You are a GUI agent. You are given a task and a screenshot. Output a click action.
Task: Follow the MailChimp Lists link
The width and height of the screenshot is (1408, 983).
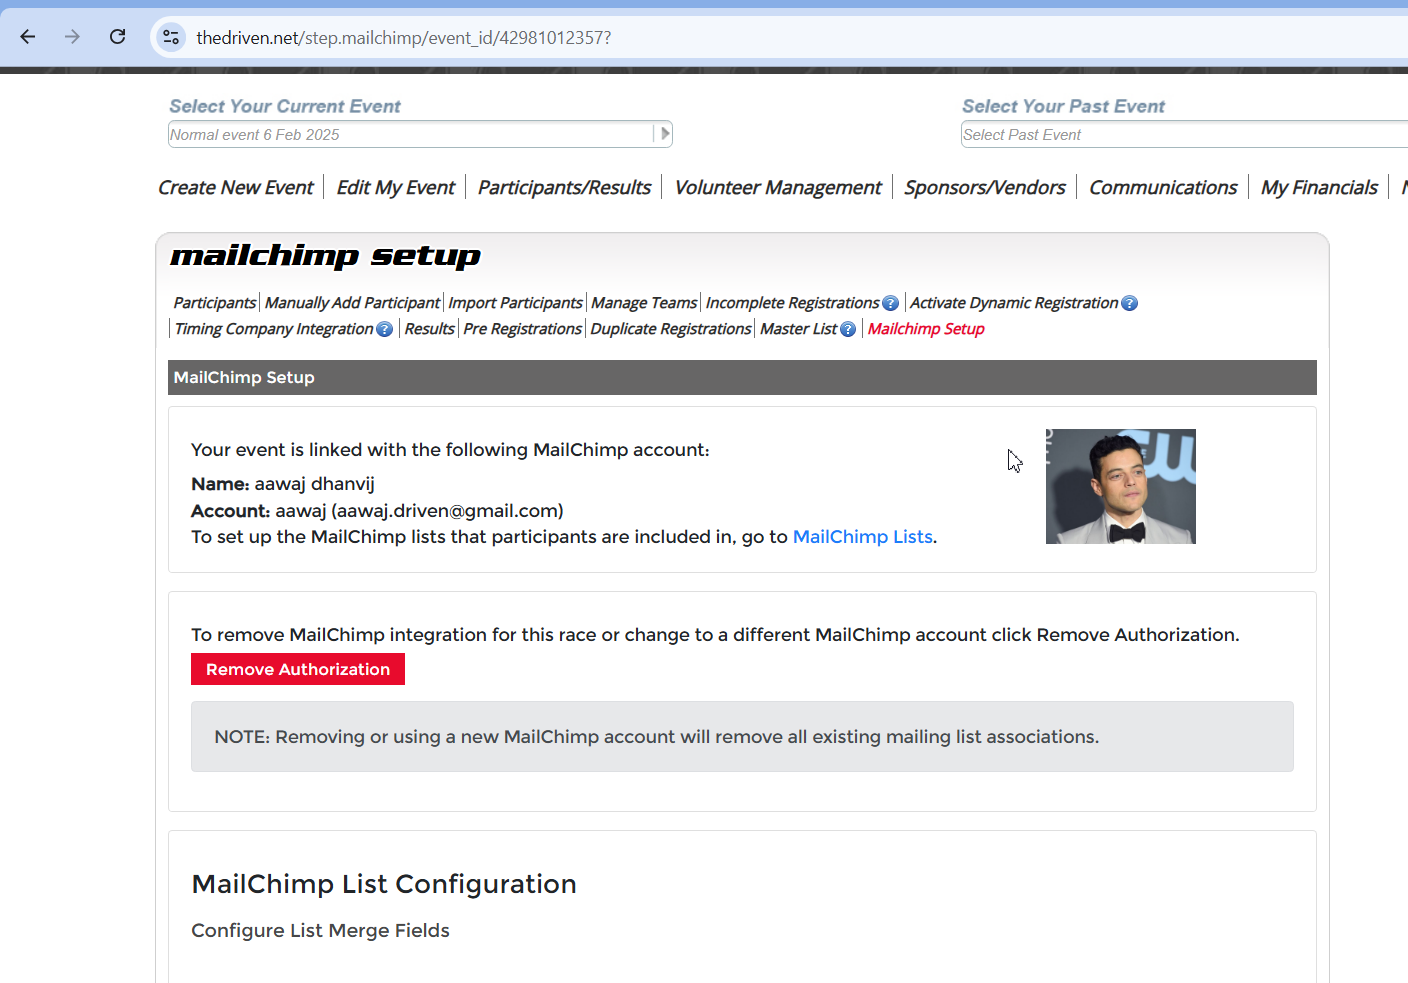click(862, 537)
